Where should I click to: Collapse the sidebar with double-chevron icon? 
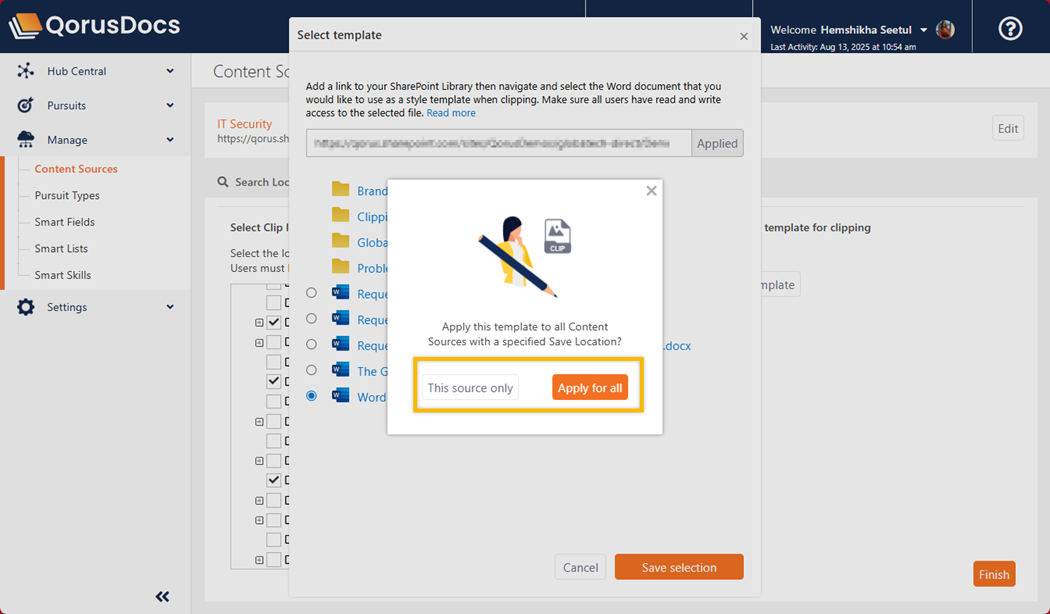pyautogui.click(x=162, y=597)
